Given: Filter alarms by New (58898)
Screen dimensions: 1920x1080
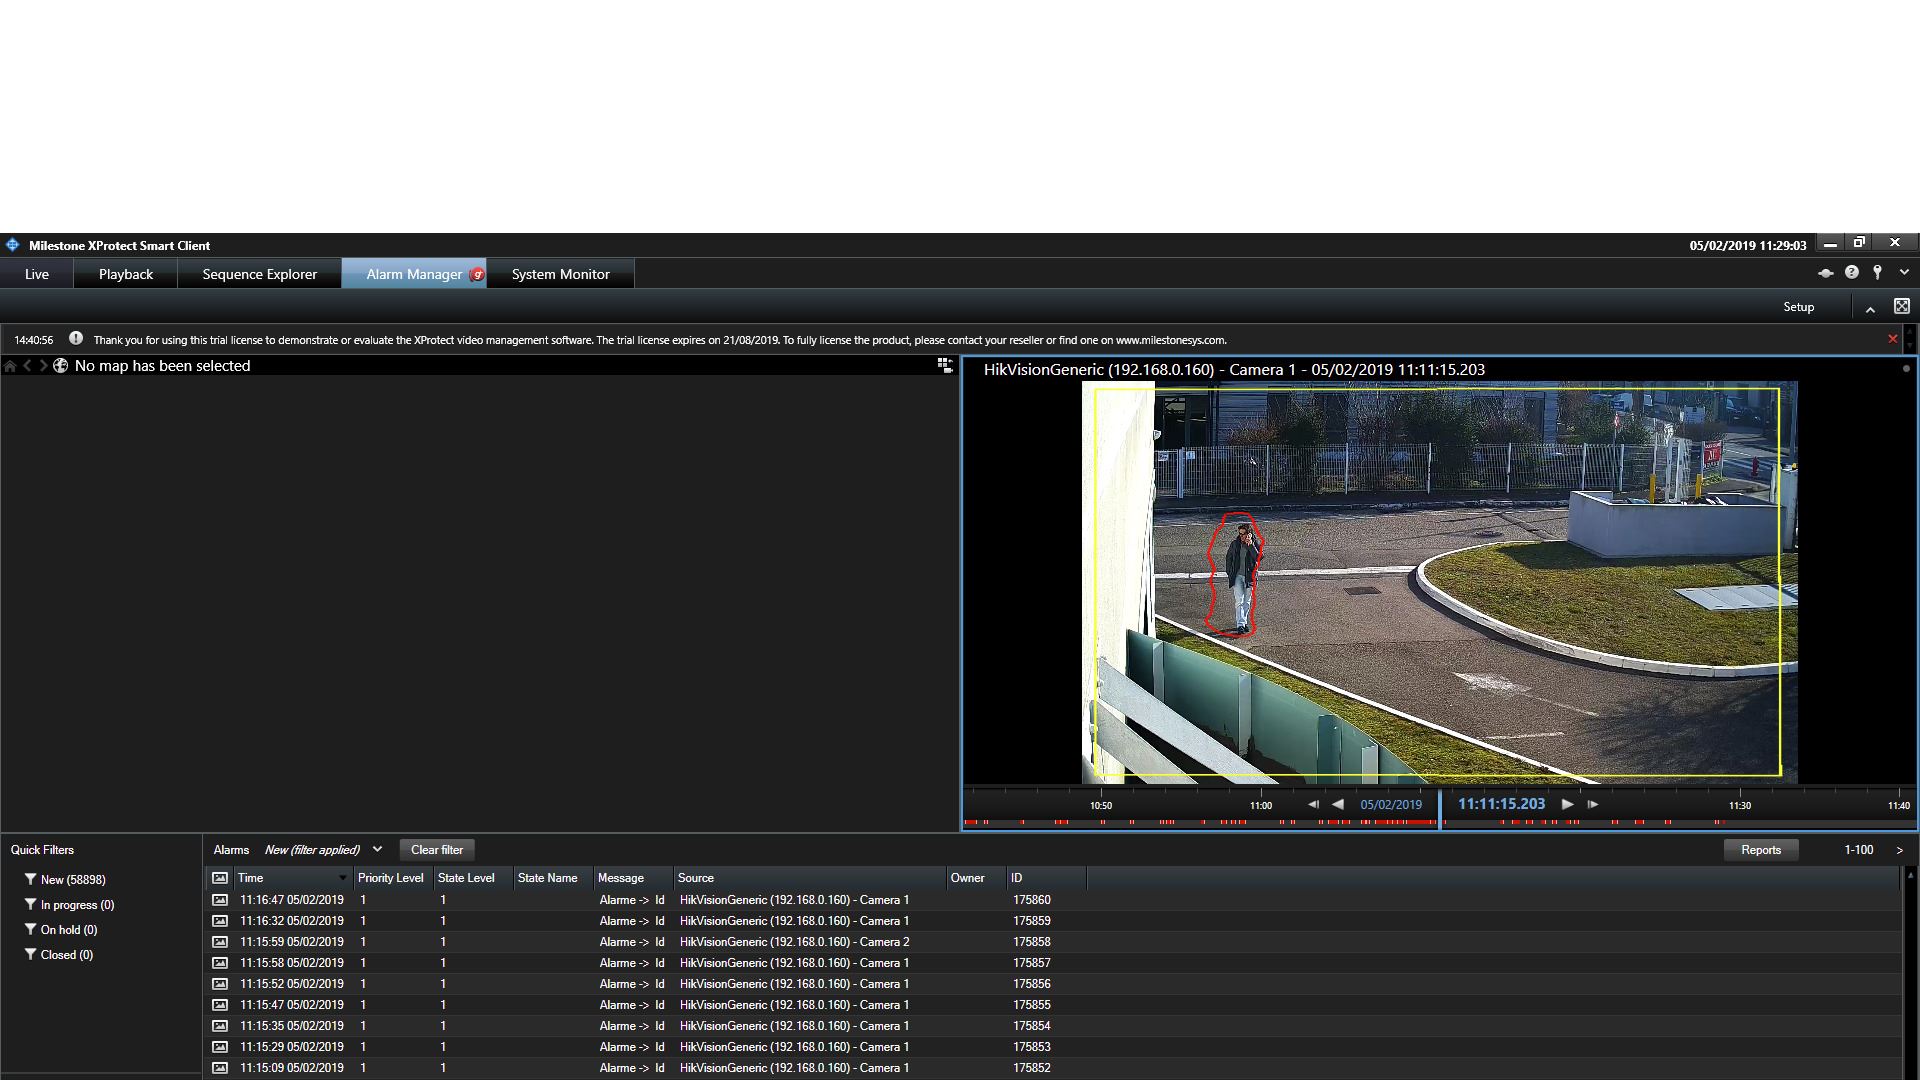Looking at the screenshot, I should point(66,880).
